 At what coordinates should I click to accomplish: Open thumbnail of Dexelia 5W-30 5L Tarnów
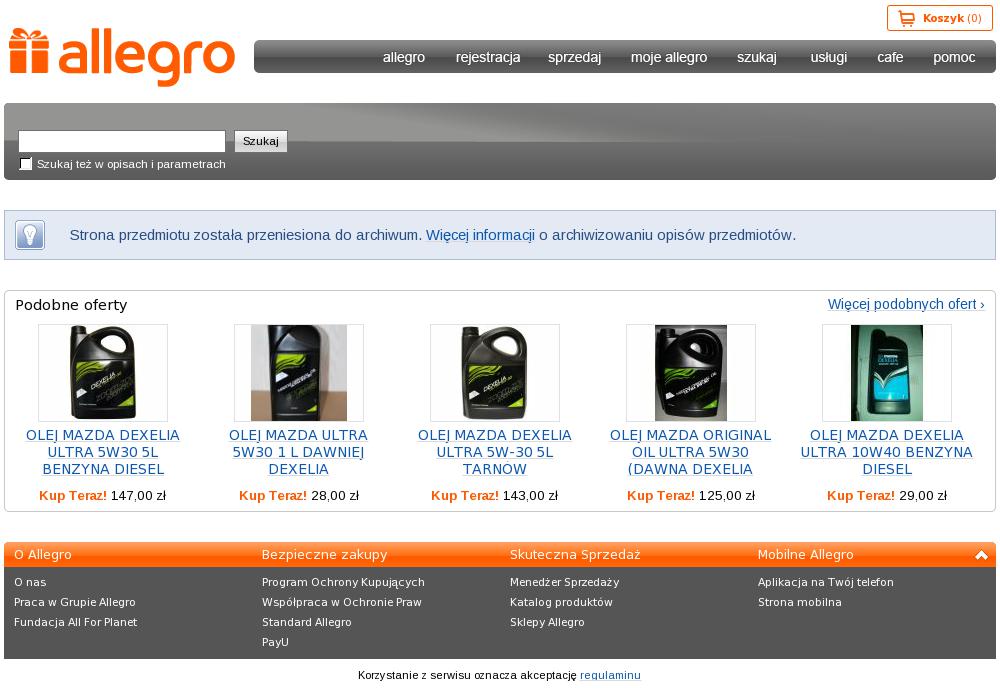click(x=495, y=372)
